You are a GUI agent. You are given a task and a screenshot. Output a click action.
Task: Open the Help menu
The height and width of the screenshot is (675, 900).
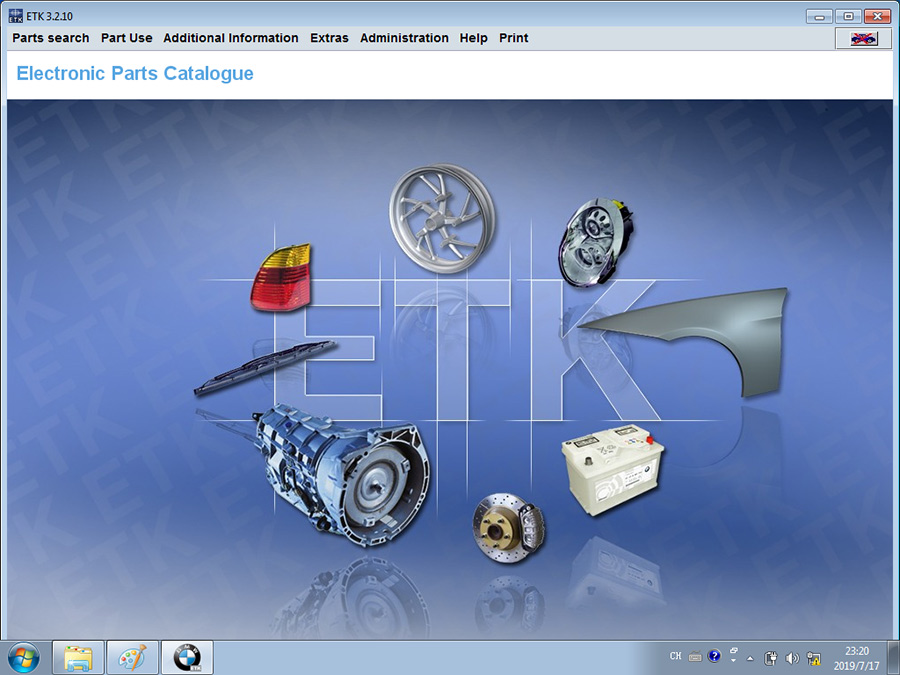[x=474, y=38]
